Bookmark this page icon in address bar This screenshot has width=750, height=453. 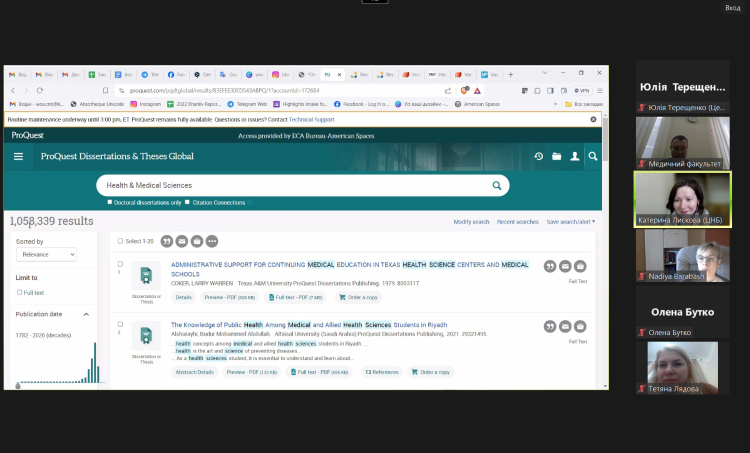[x=105, y=90]
